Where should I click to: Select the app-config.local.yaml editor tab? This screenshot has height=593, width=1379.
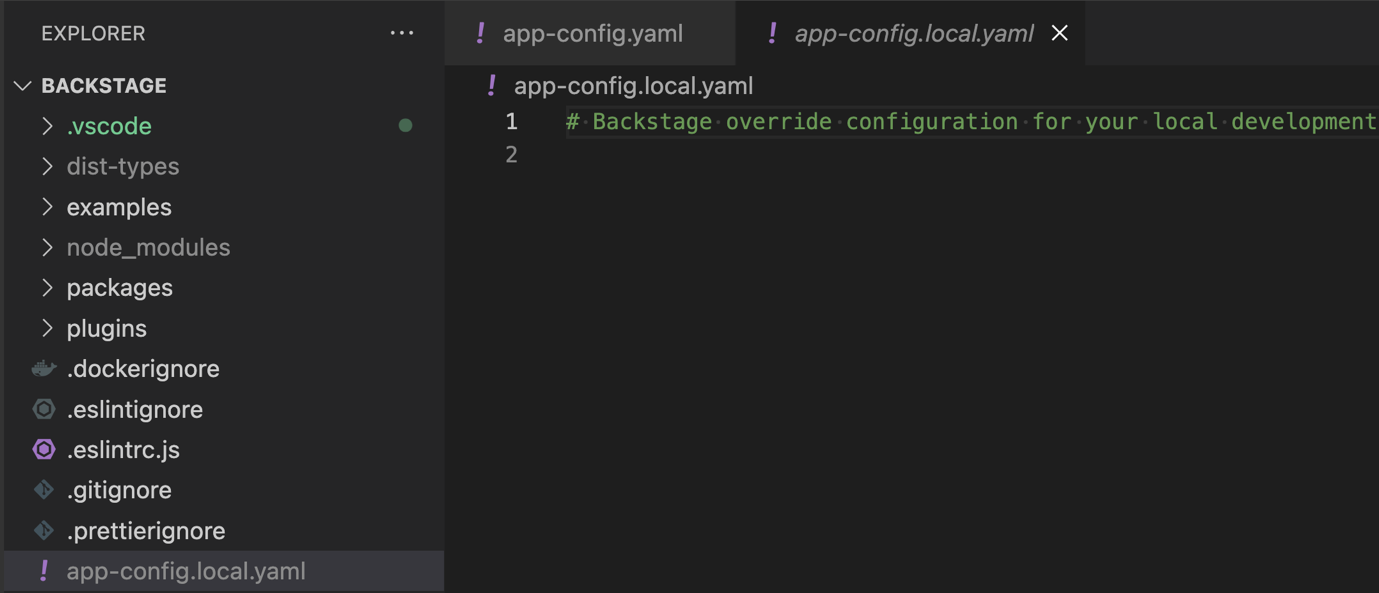913,33
